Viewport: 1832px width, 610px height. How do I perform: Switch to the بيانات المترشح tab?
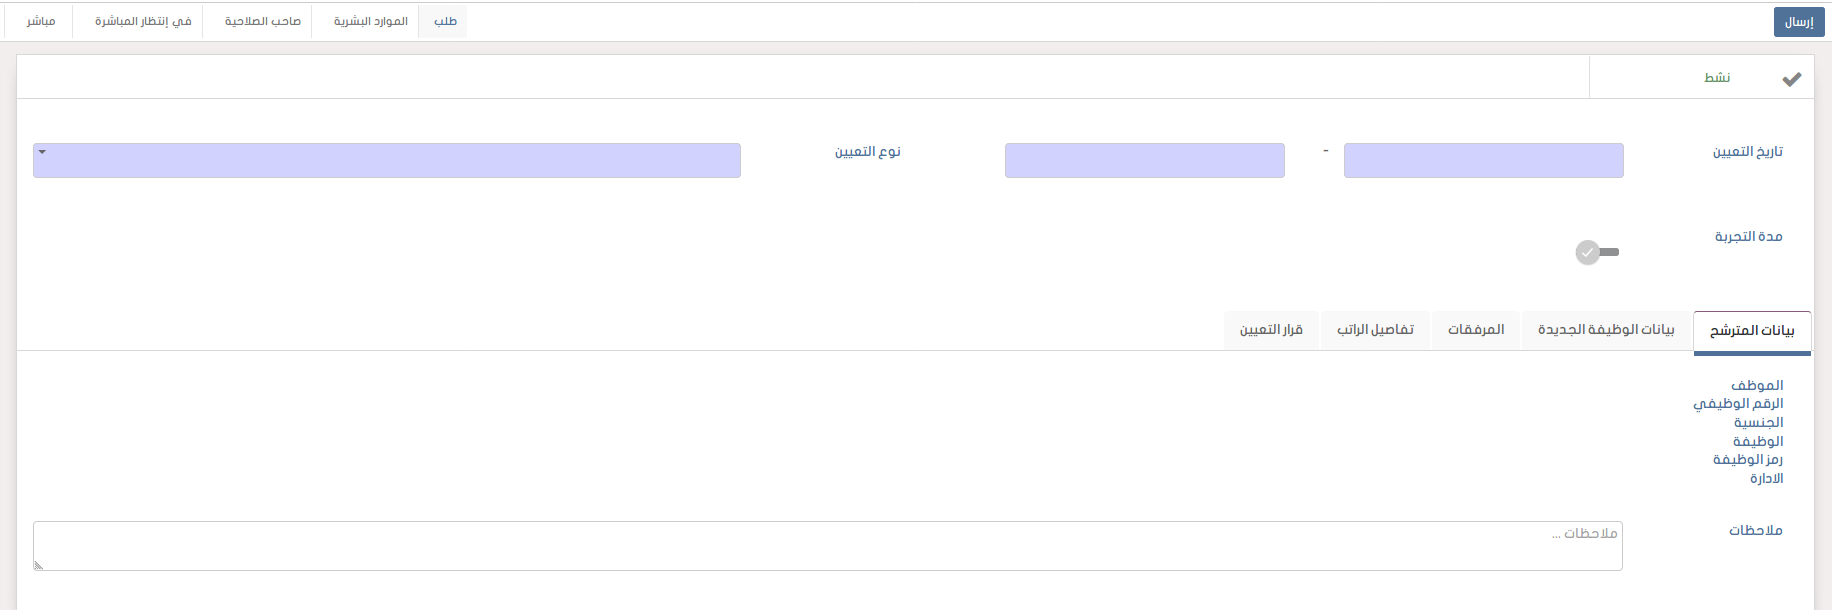coord(1751,331)
